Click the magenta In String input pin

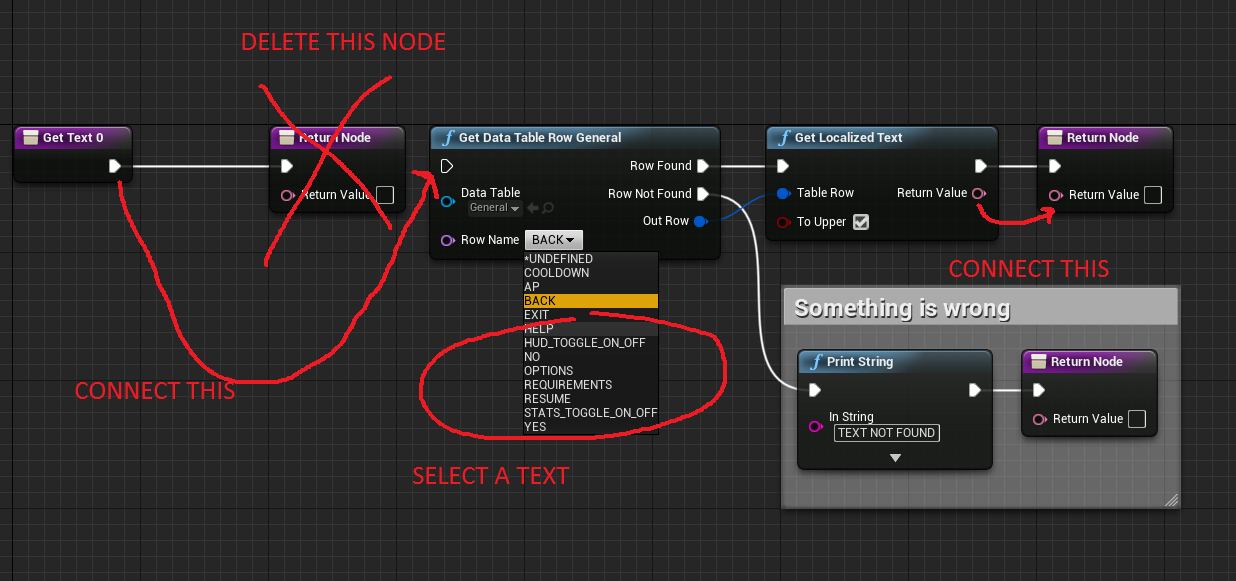pos(816,426)
